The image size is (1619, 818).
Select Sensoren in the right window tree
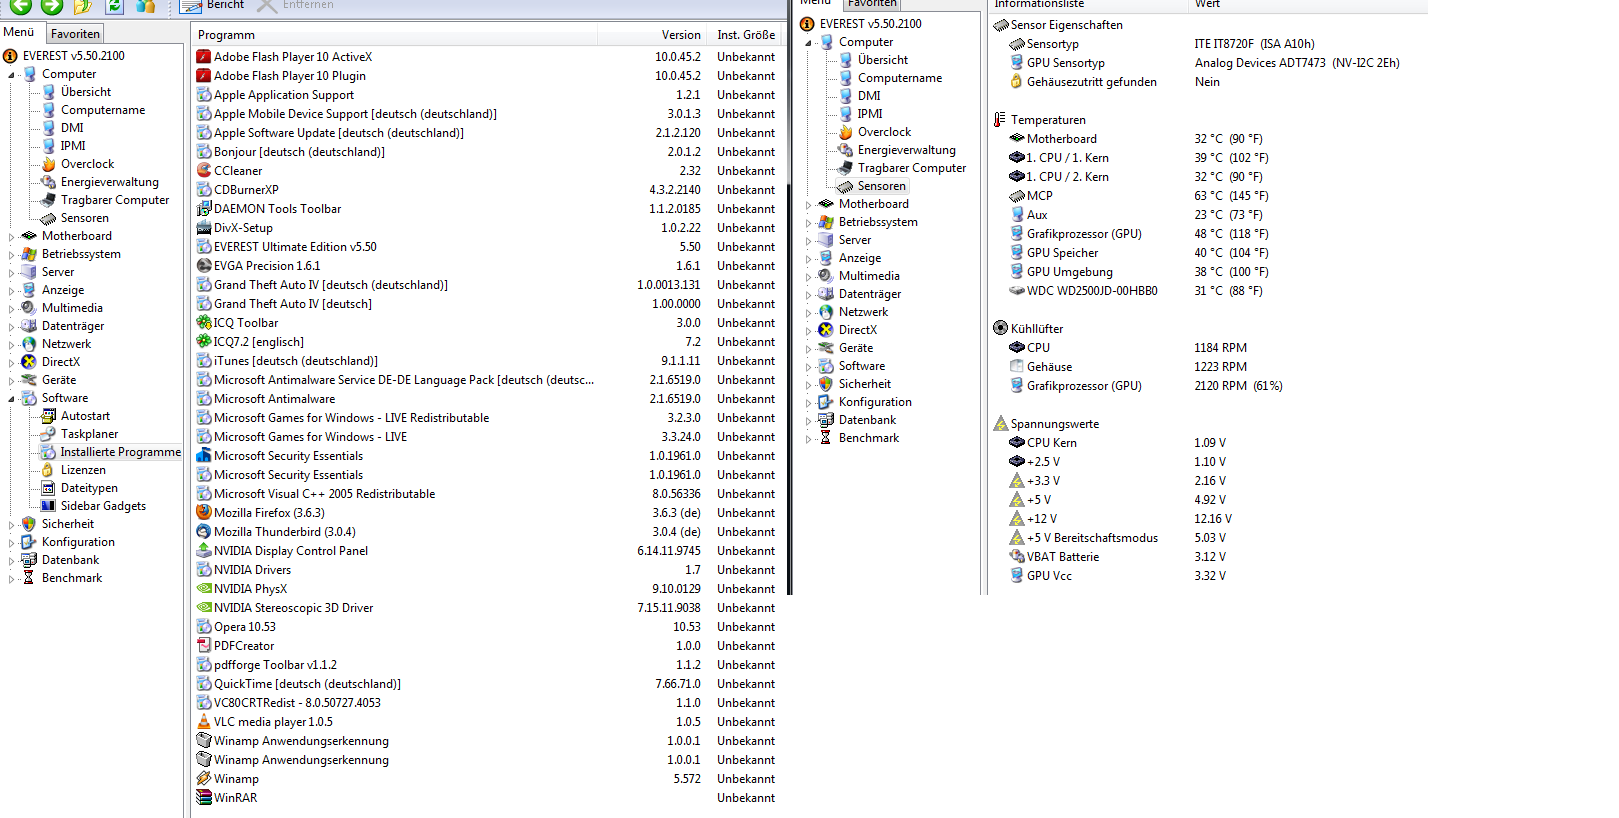click(882, 186)
